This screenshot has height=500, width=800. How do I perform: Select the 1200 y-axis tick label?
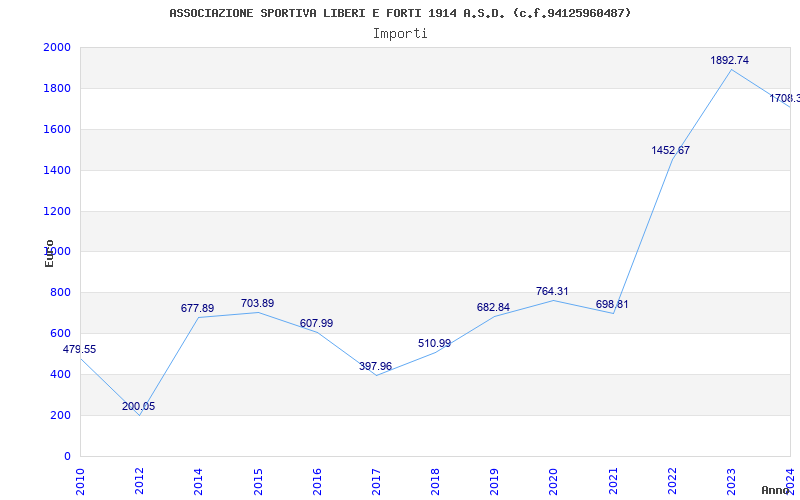(x=56, y=212)
